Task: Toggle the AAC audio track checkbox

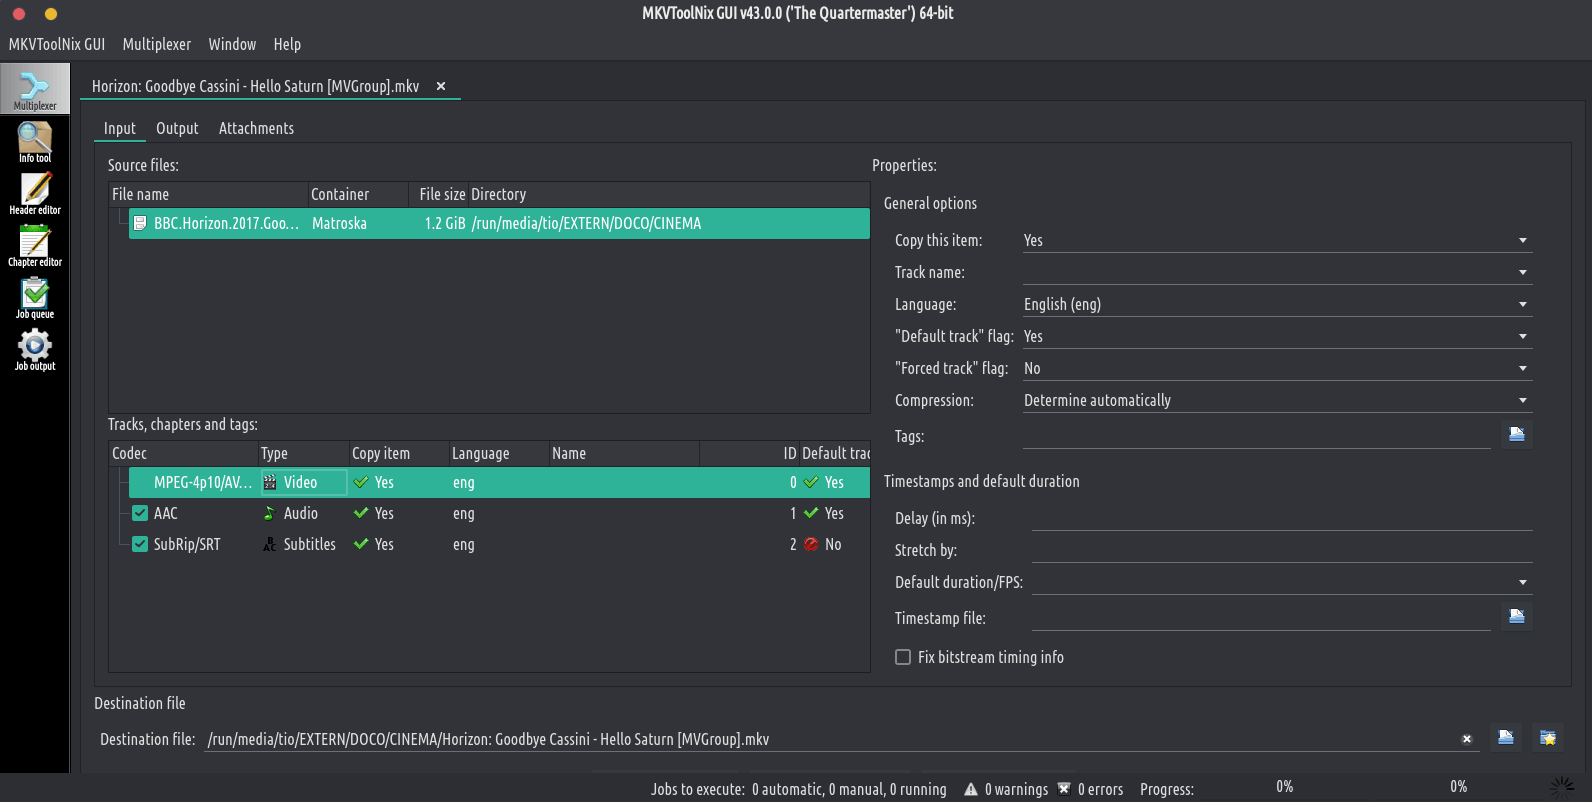Action: point(140,513)
